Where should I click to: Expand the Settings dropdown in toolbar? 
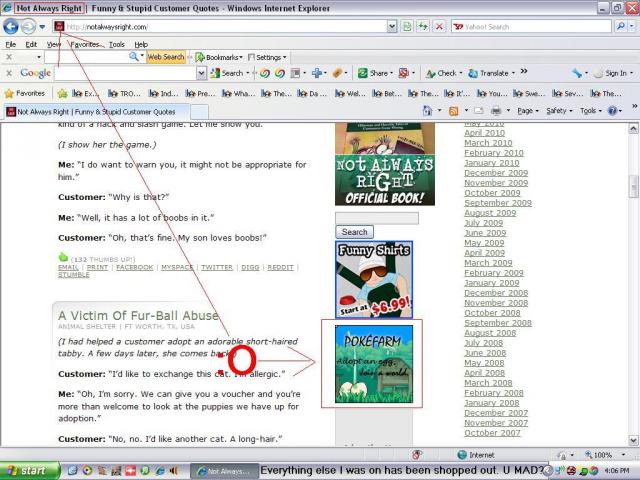click(x=267, y=57)
